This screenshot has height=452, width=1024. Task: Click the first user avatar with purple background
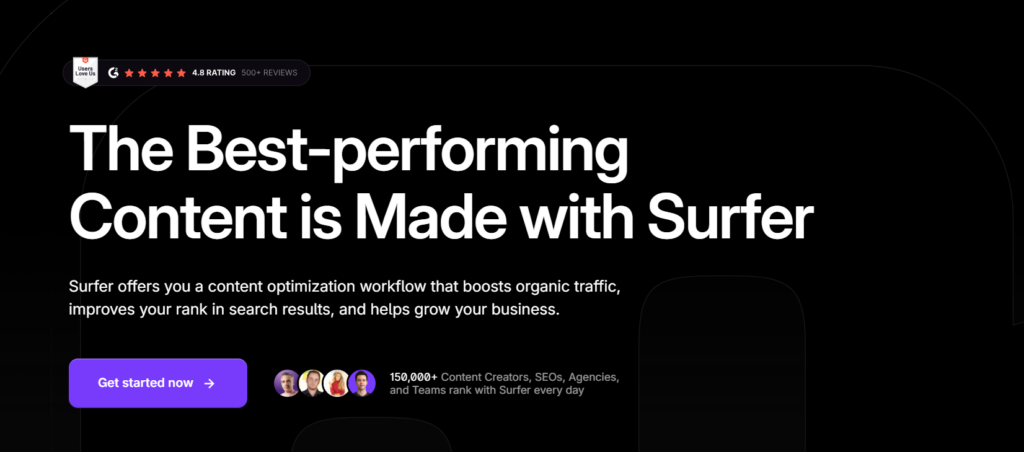tap(287, 383)
